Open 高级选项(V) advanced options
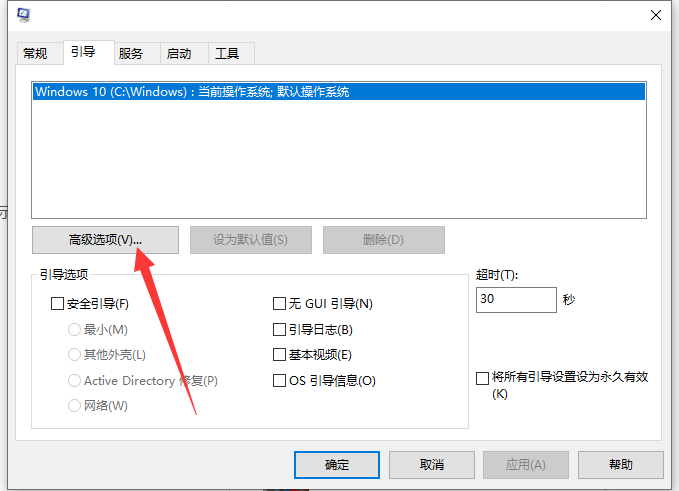Screen dimensions: 679x491 [x=105, y=240]
